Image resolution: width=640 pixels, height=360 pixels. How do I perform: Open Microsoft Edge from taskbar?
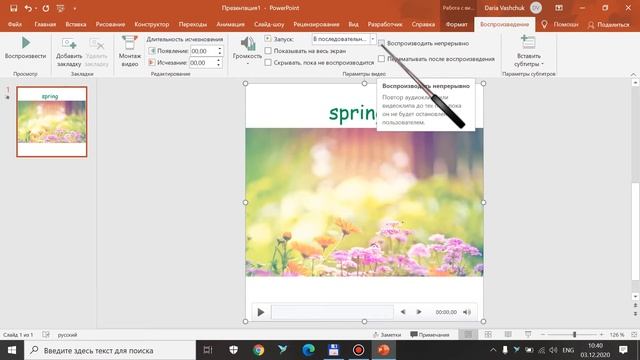pyautogui.click(x=309, y=350)
